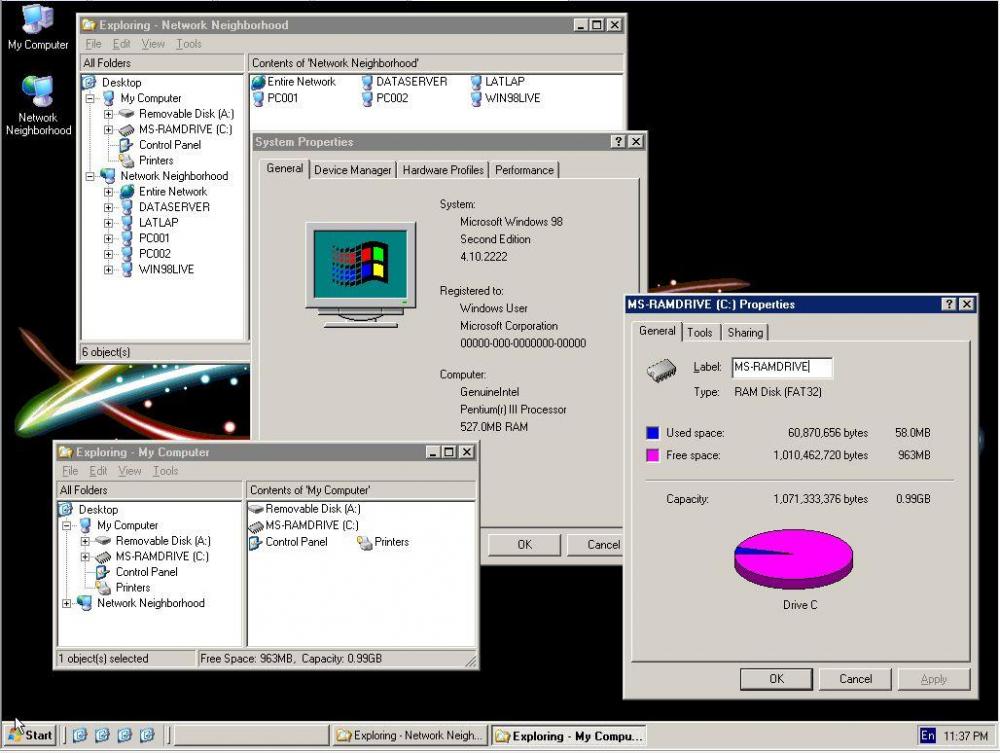Screen dimensions: 1000x753
Task: Click magenta Free space color swatch
Action: click(652, 455)
